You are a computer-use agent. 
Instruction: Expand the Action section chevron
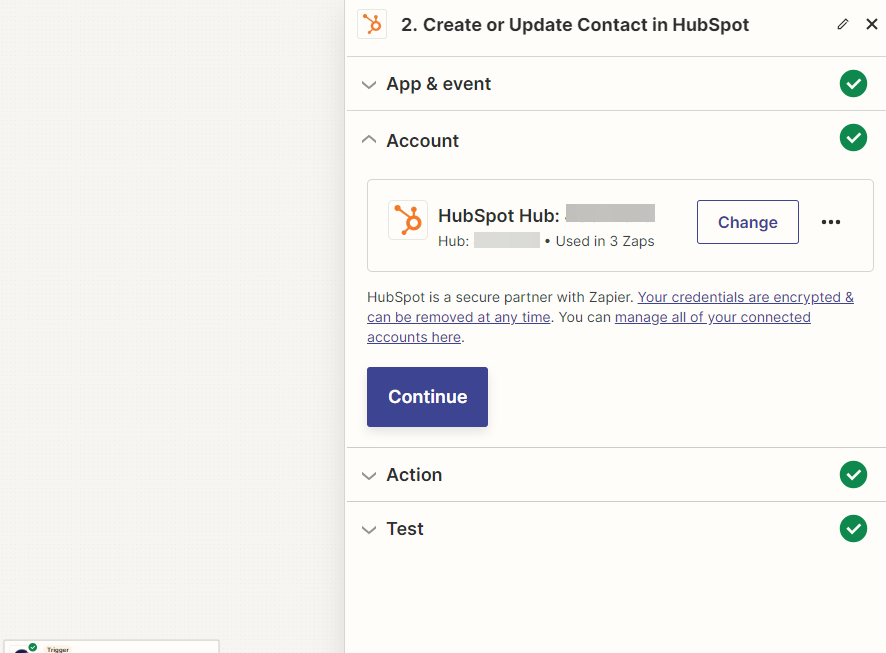point(368,476)
